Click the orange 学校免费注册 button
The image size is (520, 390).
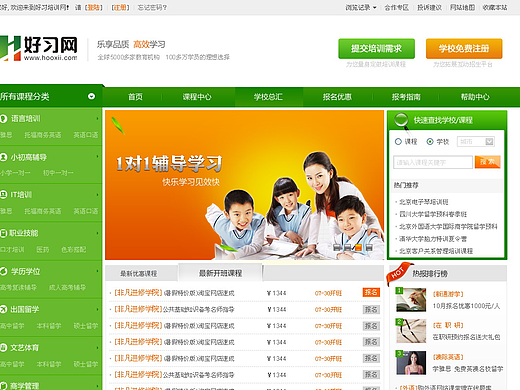tap(464, 49)
